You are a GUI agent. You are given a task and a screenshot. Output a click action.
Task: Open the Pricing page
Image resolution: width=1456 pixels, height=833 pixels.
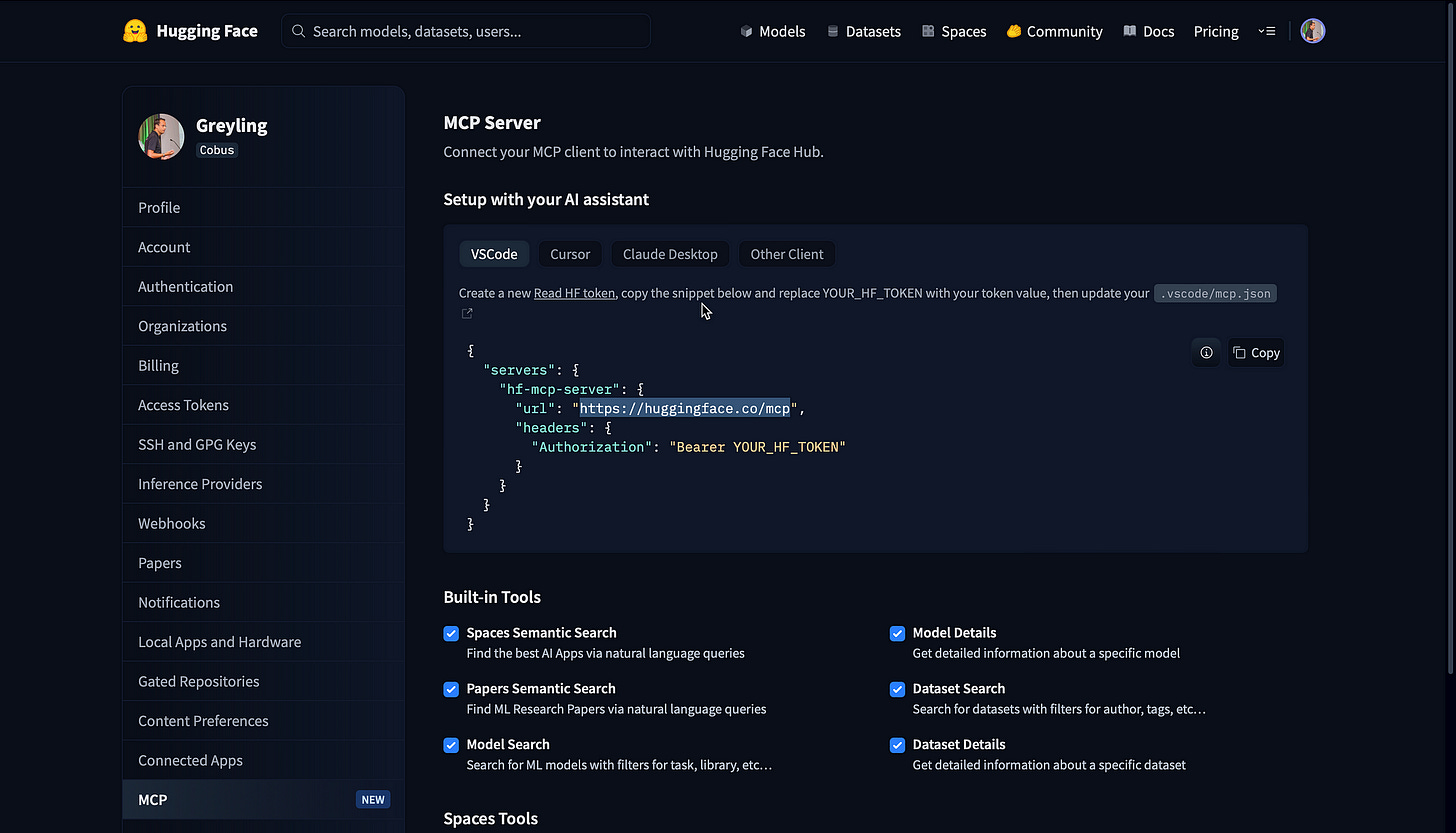(1216, 31)
